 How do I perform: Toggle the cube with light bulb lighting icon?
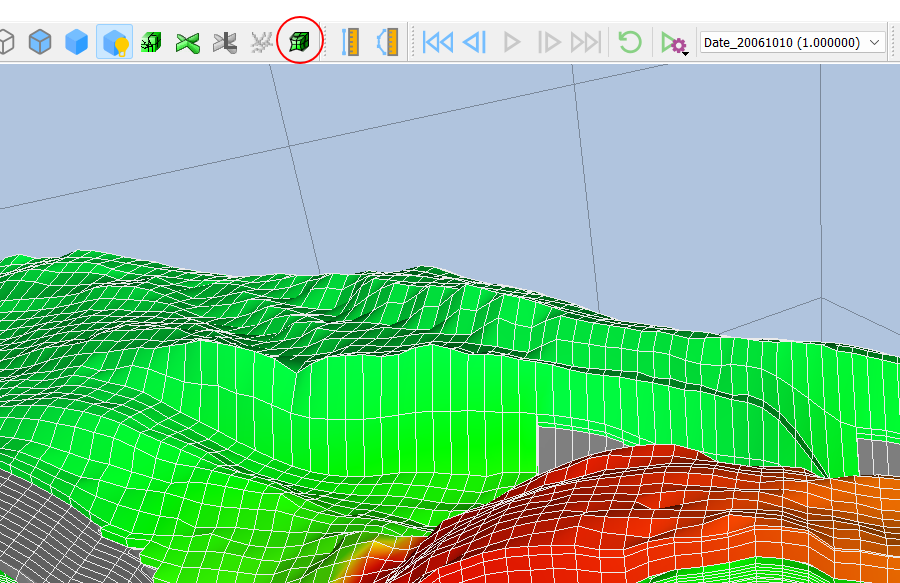click(114, 42)
